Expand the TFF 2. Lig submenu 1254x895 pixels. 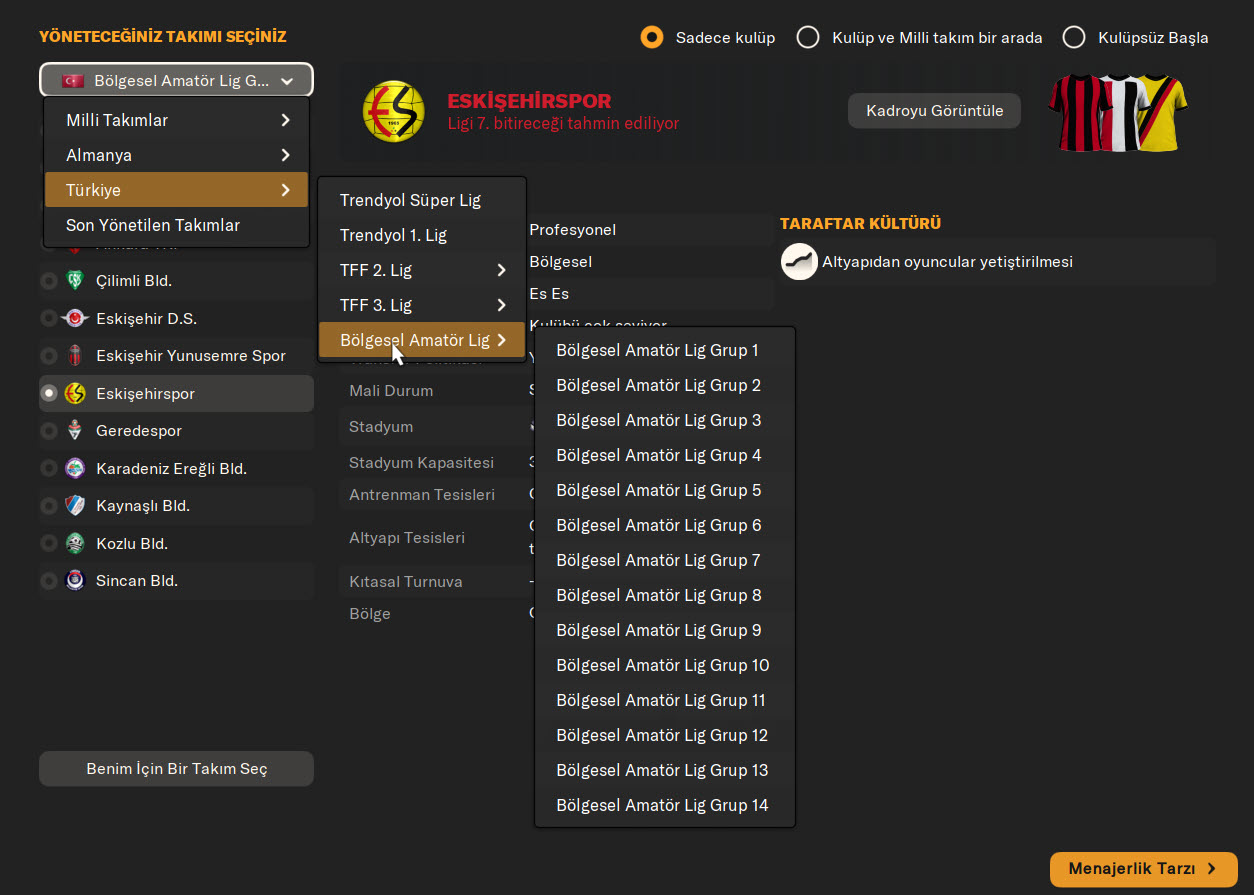pyautogui.click(x=421, y=270)
